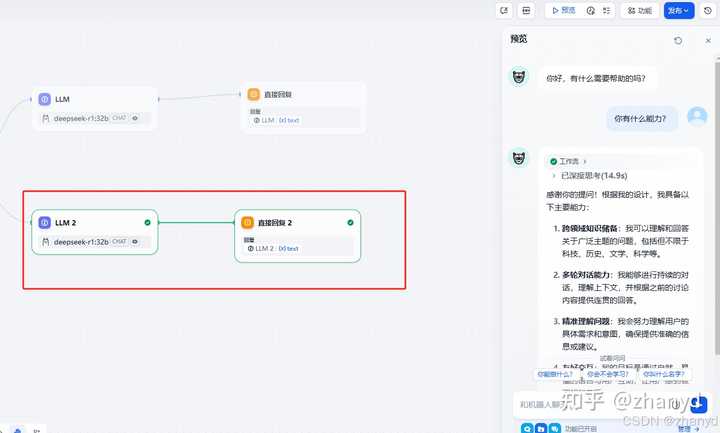Click first suggested question chip in chat
Viewport: 720px width, 433px height.
555,374
